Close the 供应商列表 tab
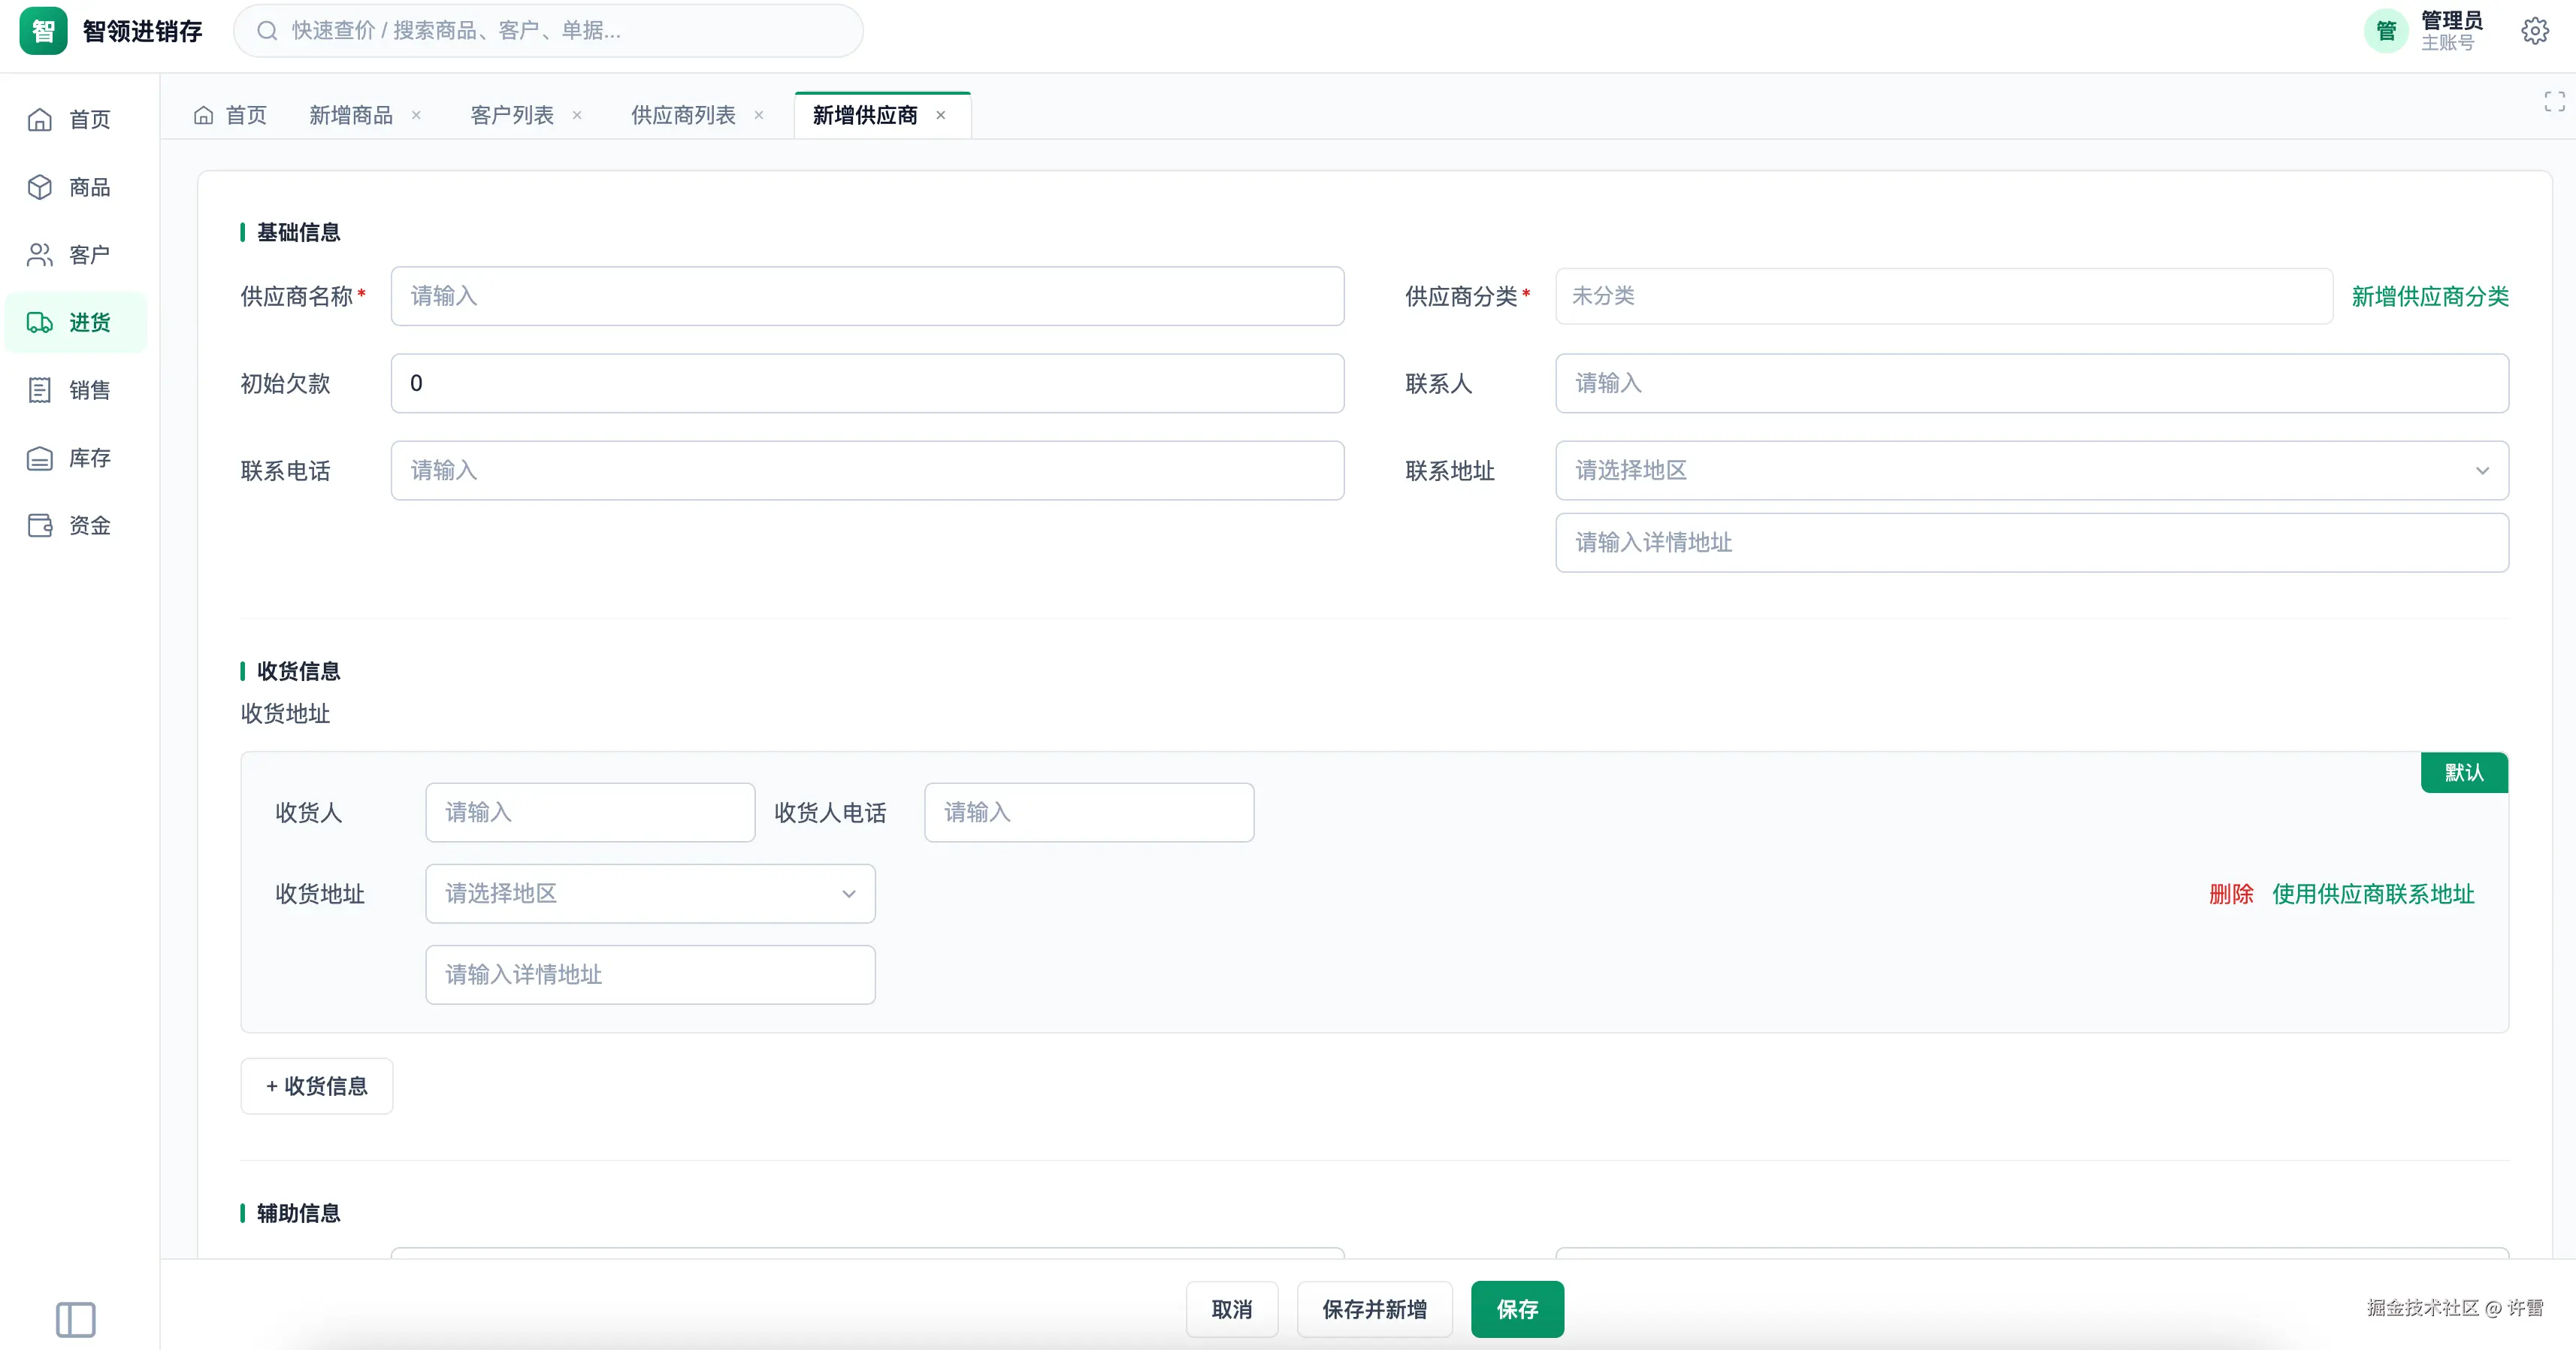 [x=759, y=115]
